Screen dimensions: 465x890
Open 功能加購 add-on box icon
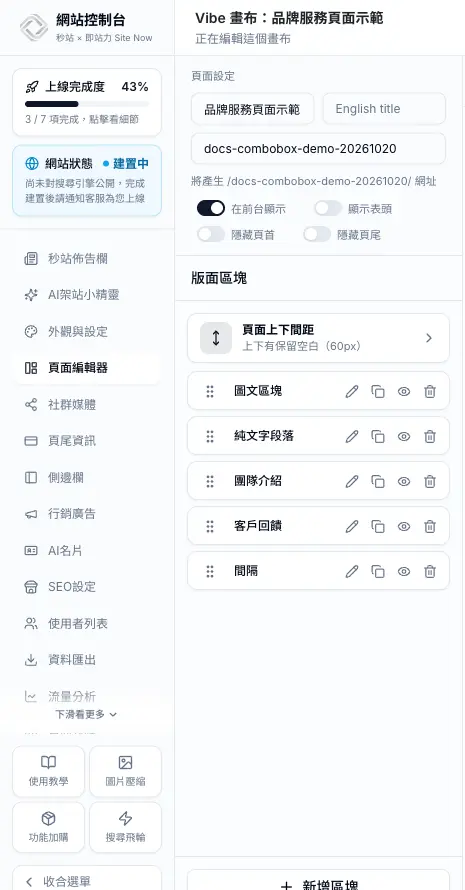coord(48,826)
